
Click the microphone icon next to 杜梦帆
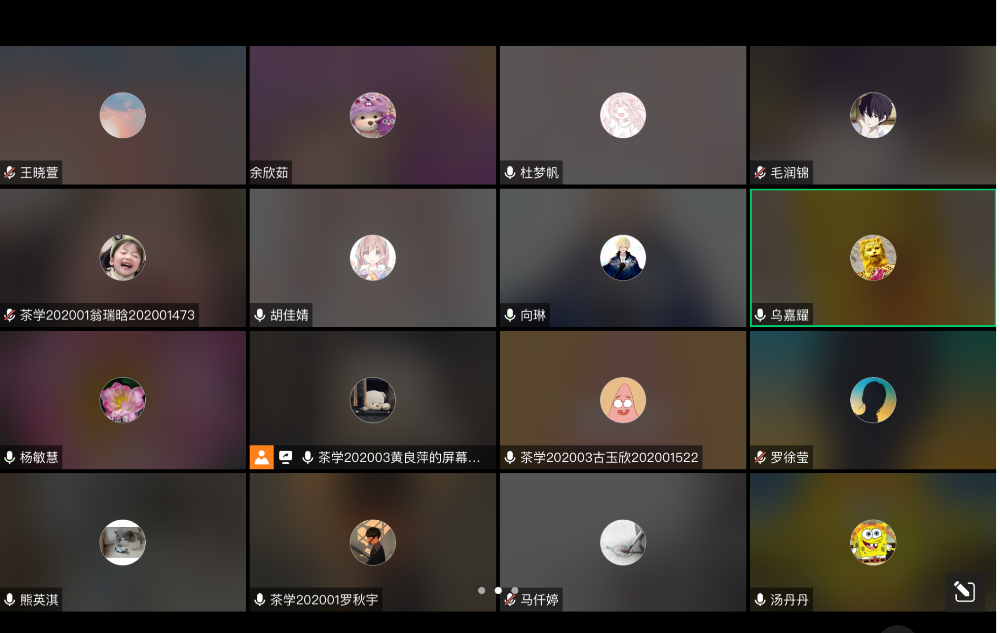point(510,173)
